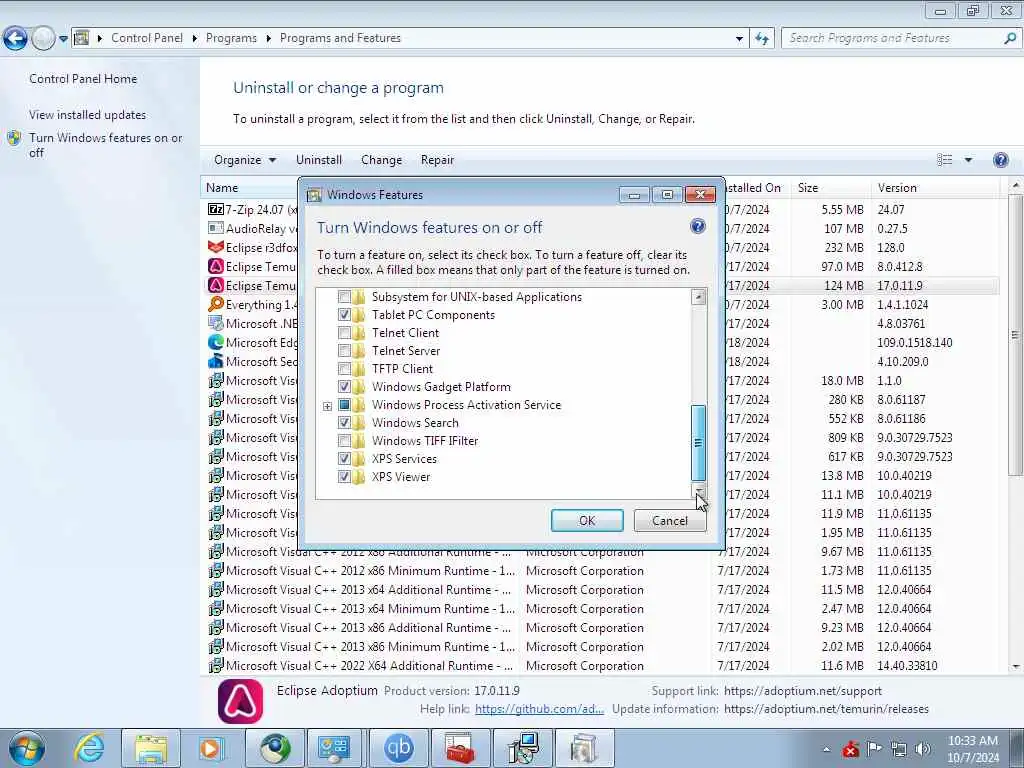The image size is (1024, 768).
Task: Confirm Windows Features with OK
Action: 587,520
